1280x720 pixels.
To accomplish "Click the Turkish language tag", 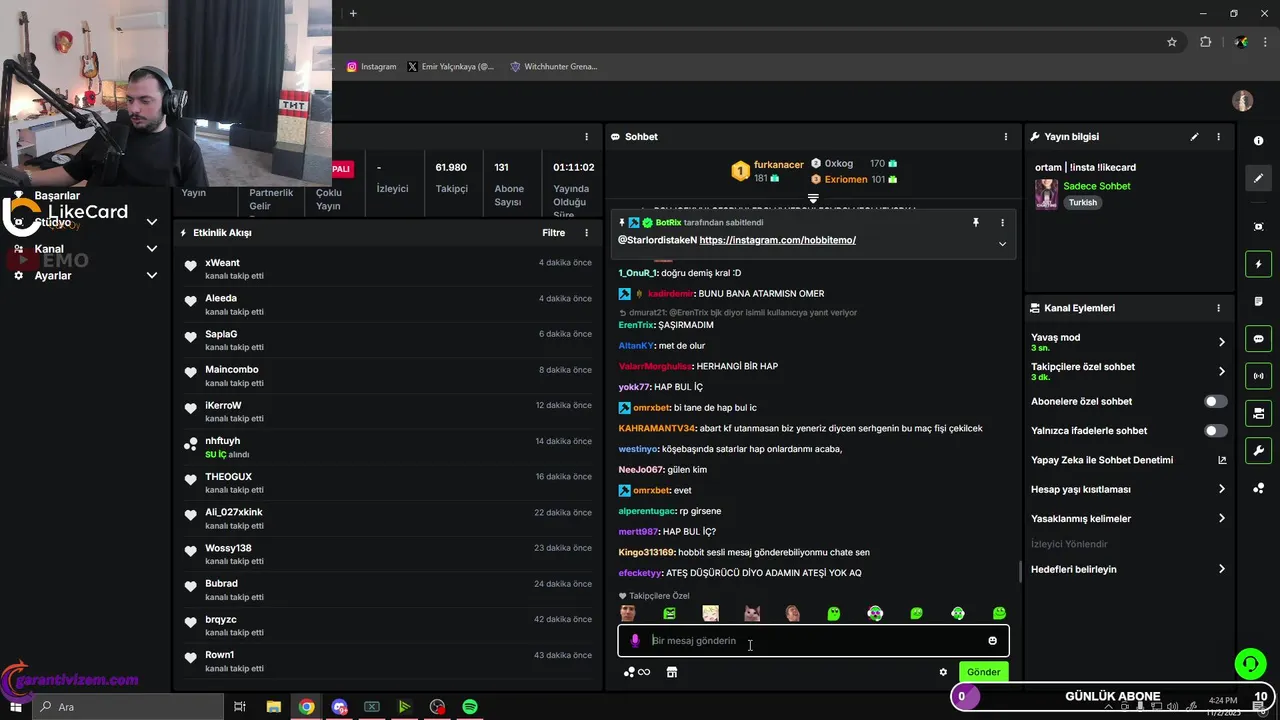I will tap(1083, 203).
